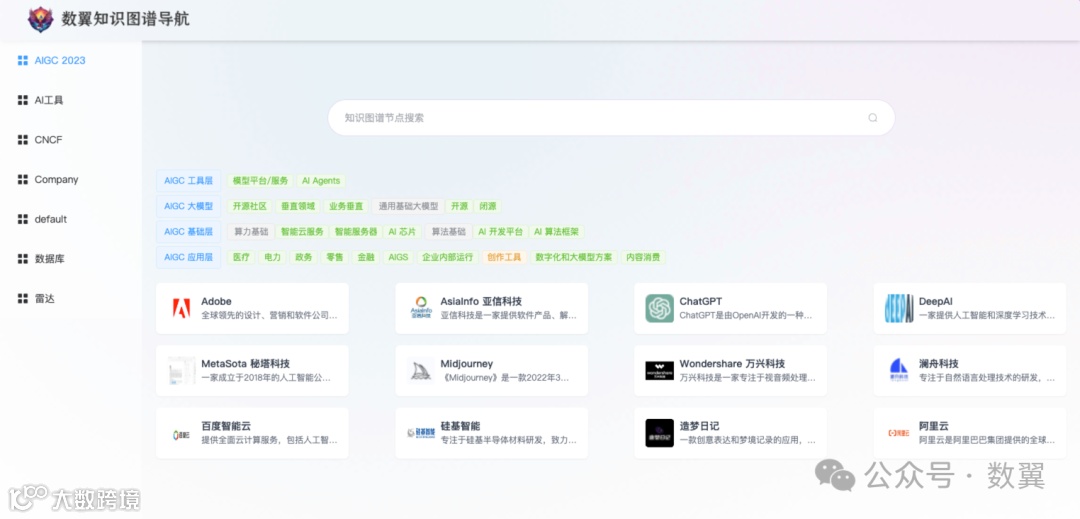The image size is (1080, 519).
Task: Select the 模型平台/服务 tag
Action: click(x=260, y=180)
